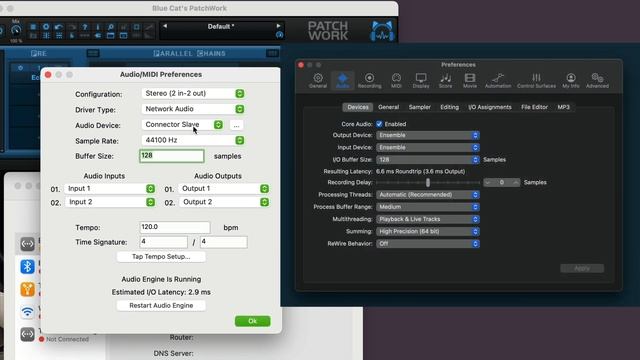Open Summing High Precision dropdown

[x=428, y=231]
